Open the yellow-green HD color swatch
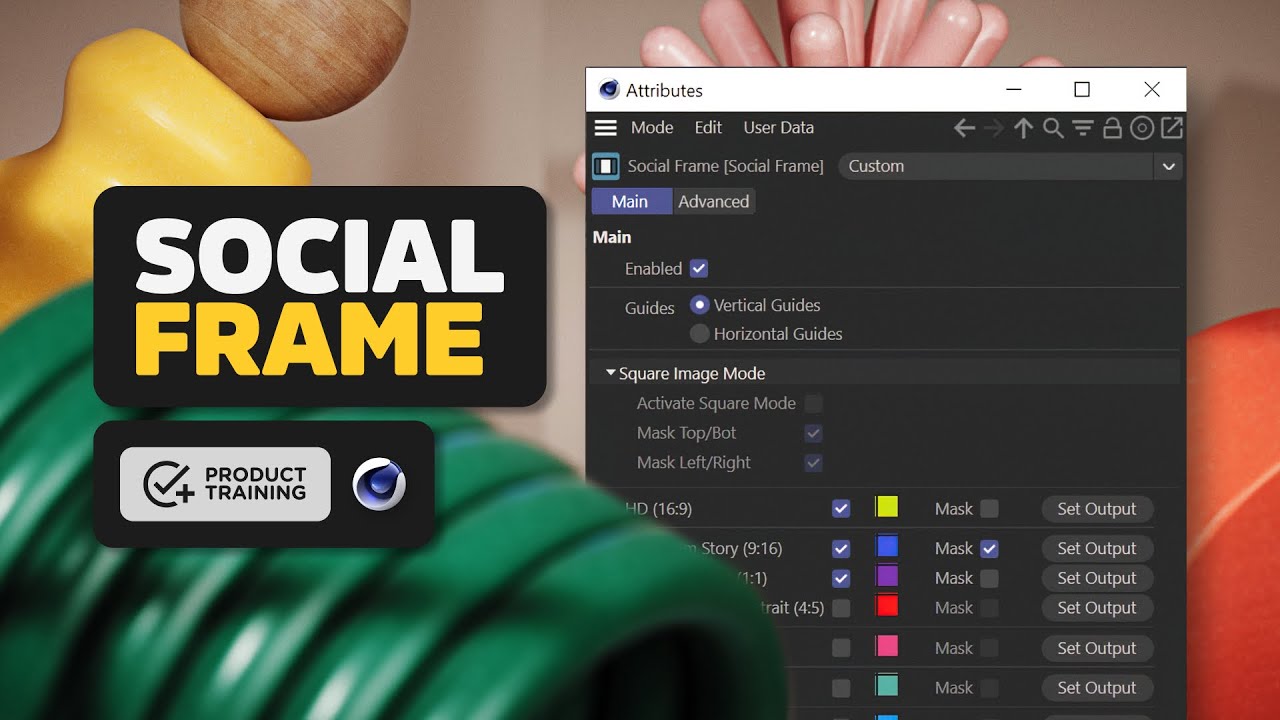 click(887, 506)
